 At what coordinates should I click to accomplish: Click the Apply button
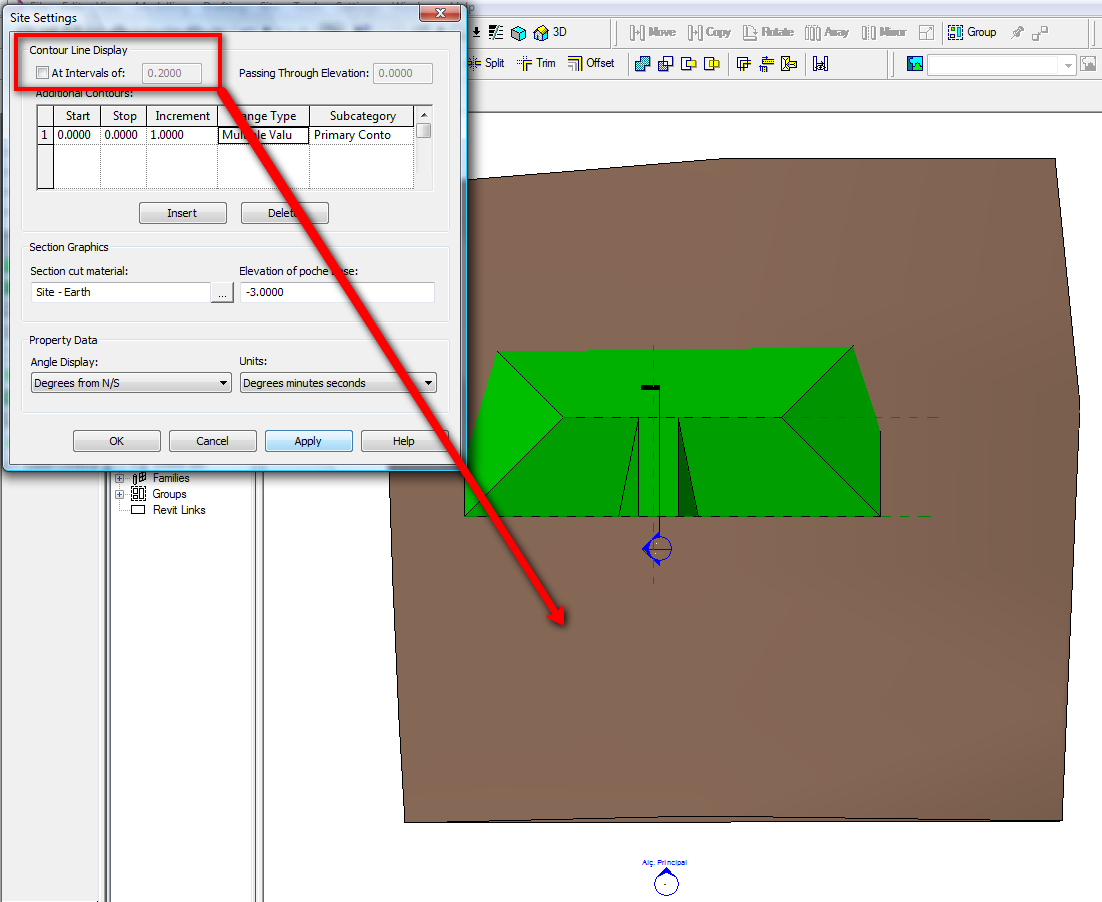pos(309,441)
